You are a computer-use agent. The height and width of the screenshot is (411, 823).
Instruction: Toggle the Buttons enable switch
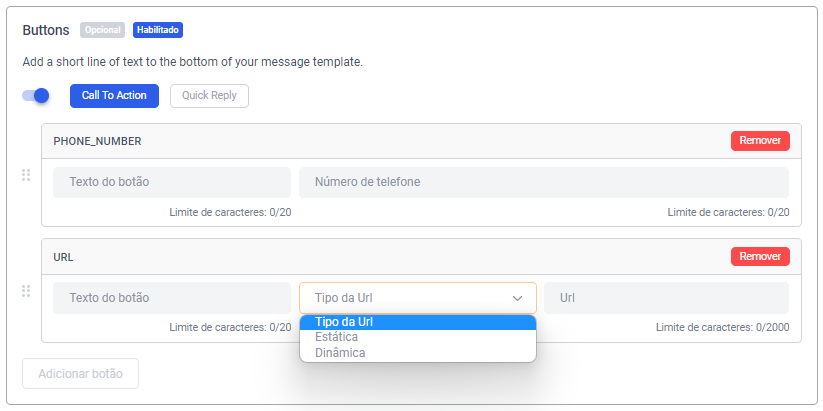[36, 96]
